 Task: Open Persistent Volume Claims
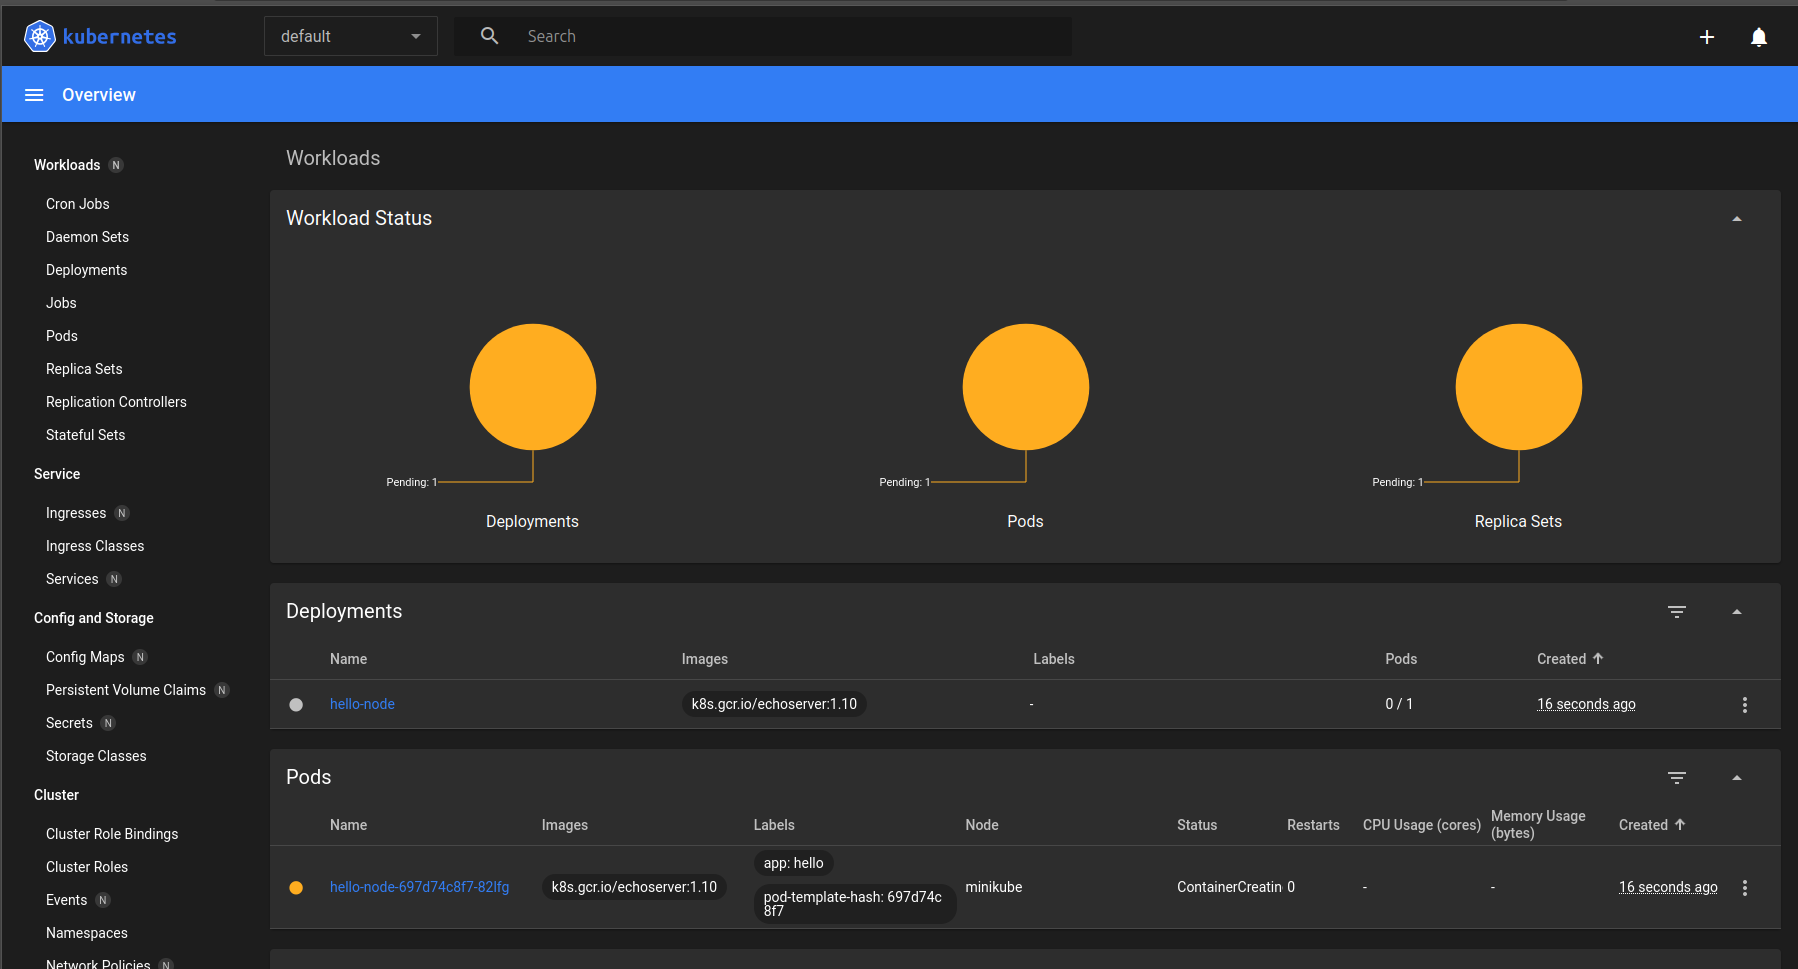(x=126, y=690)
